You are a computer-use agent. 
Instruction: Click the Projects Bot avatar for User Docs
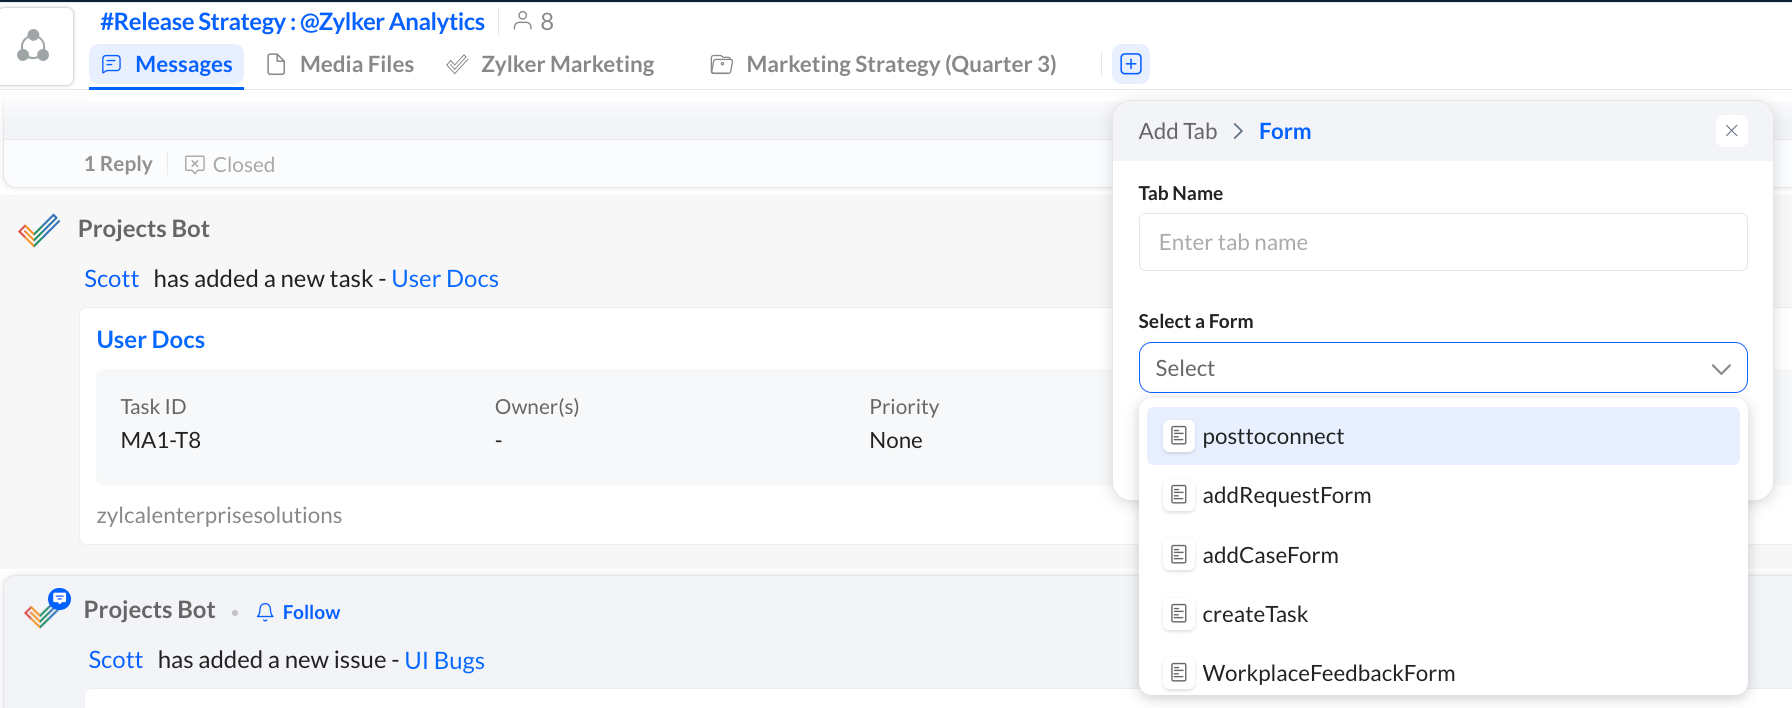tap(40, 230)
